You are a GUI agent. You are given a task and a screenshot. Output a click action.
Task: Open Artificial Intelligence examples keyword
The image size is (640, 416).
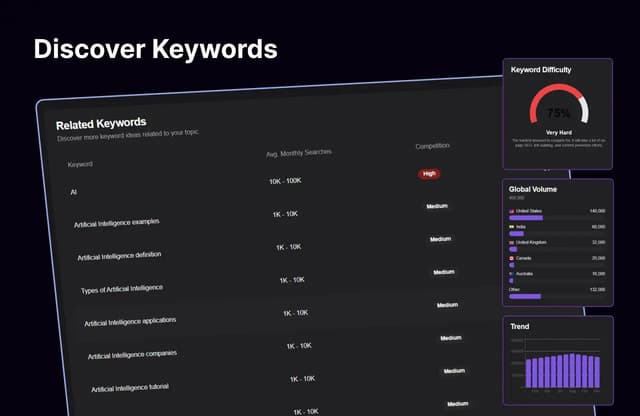click(116, 222)
